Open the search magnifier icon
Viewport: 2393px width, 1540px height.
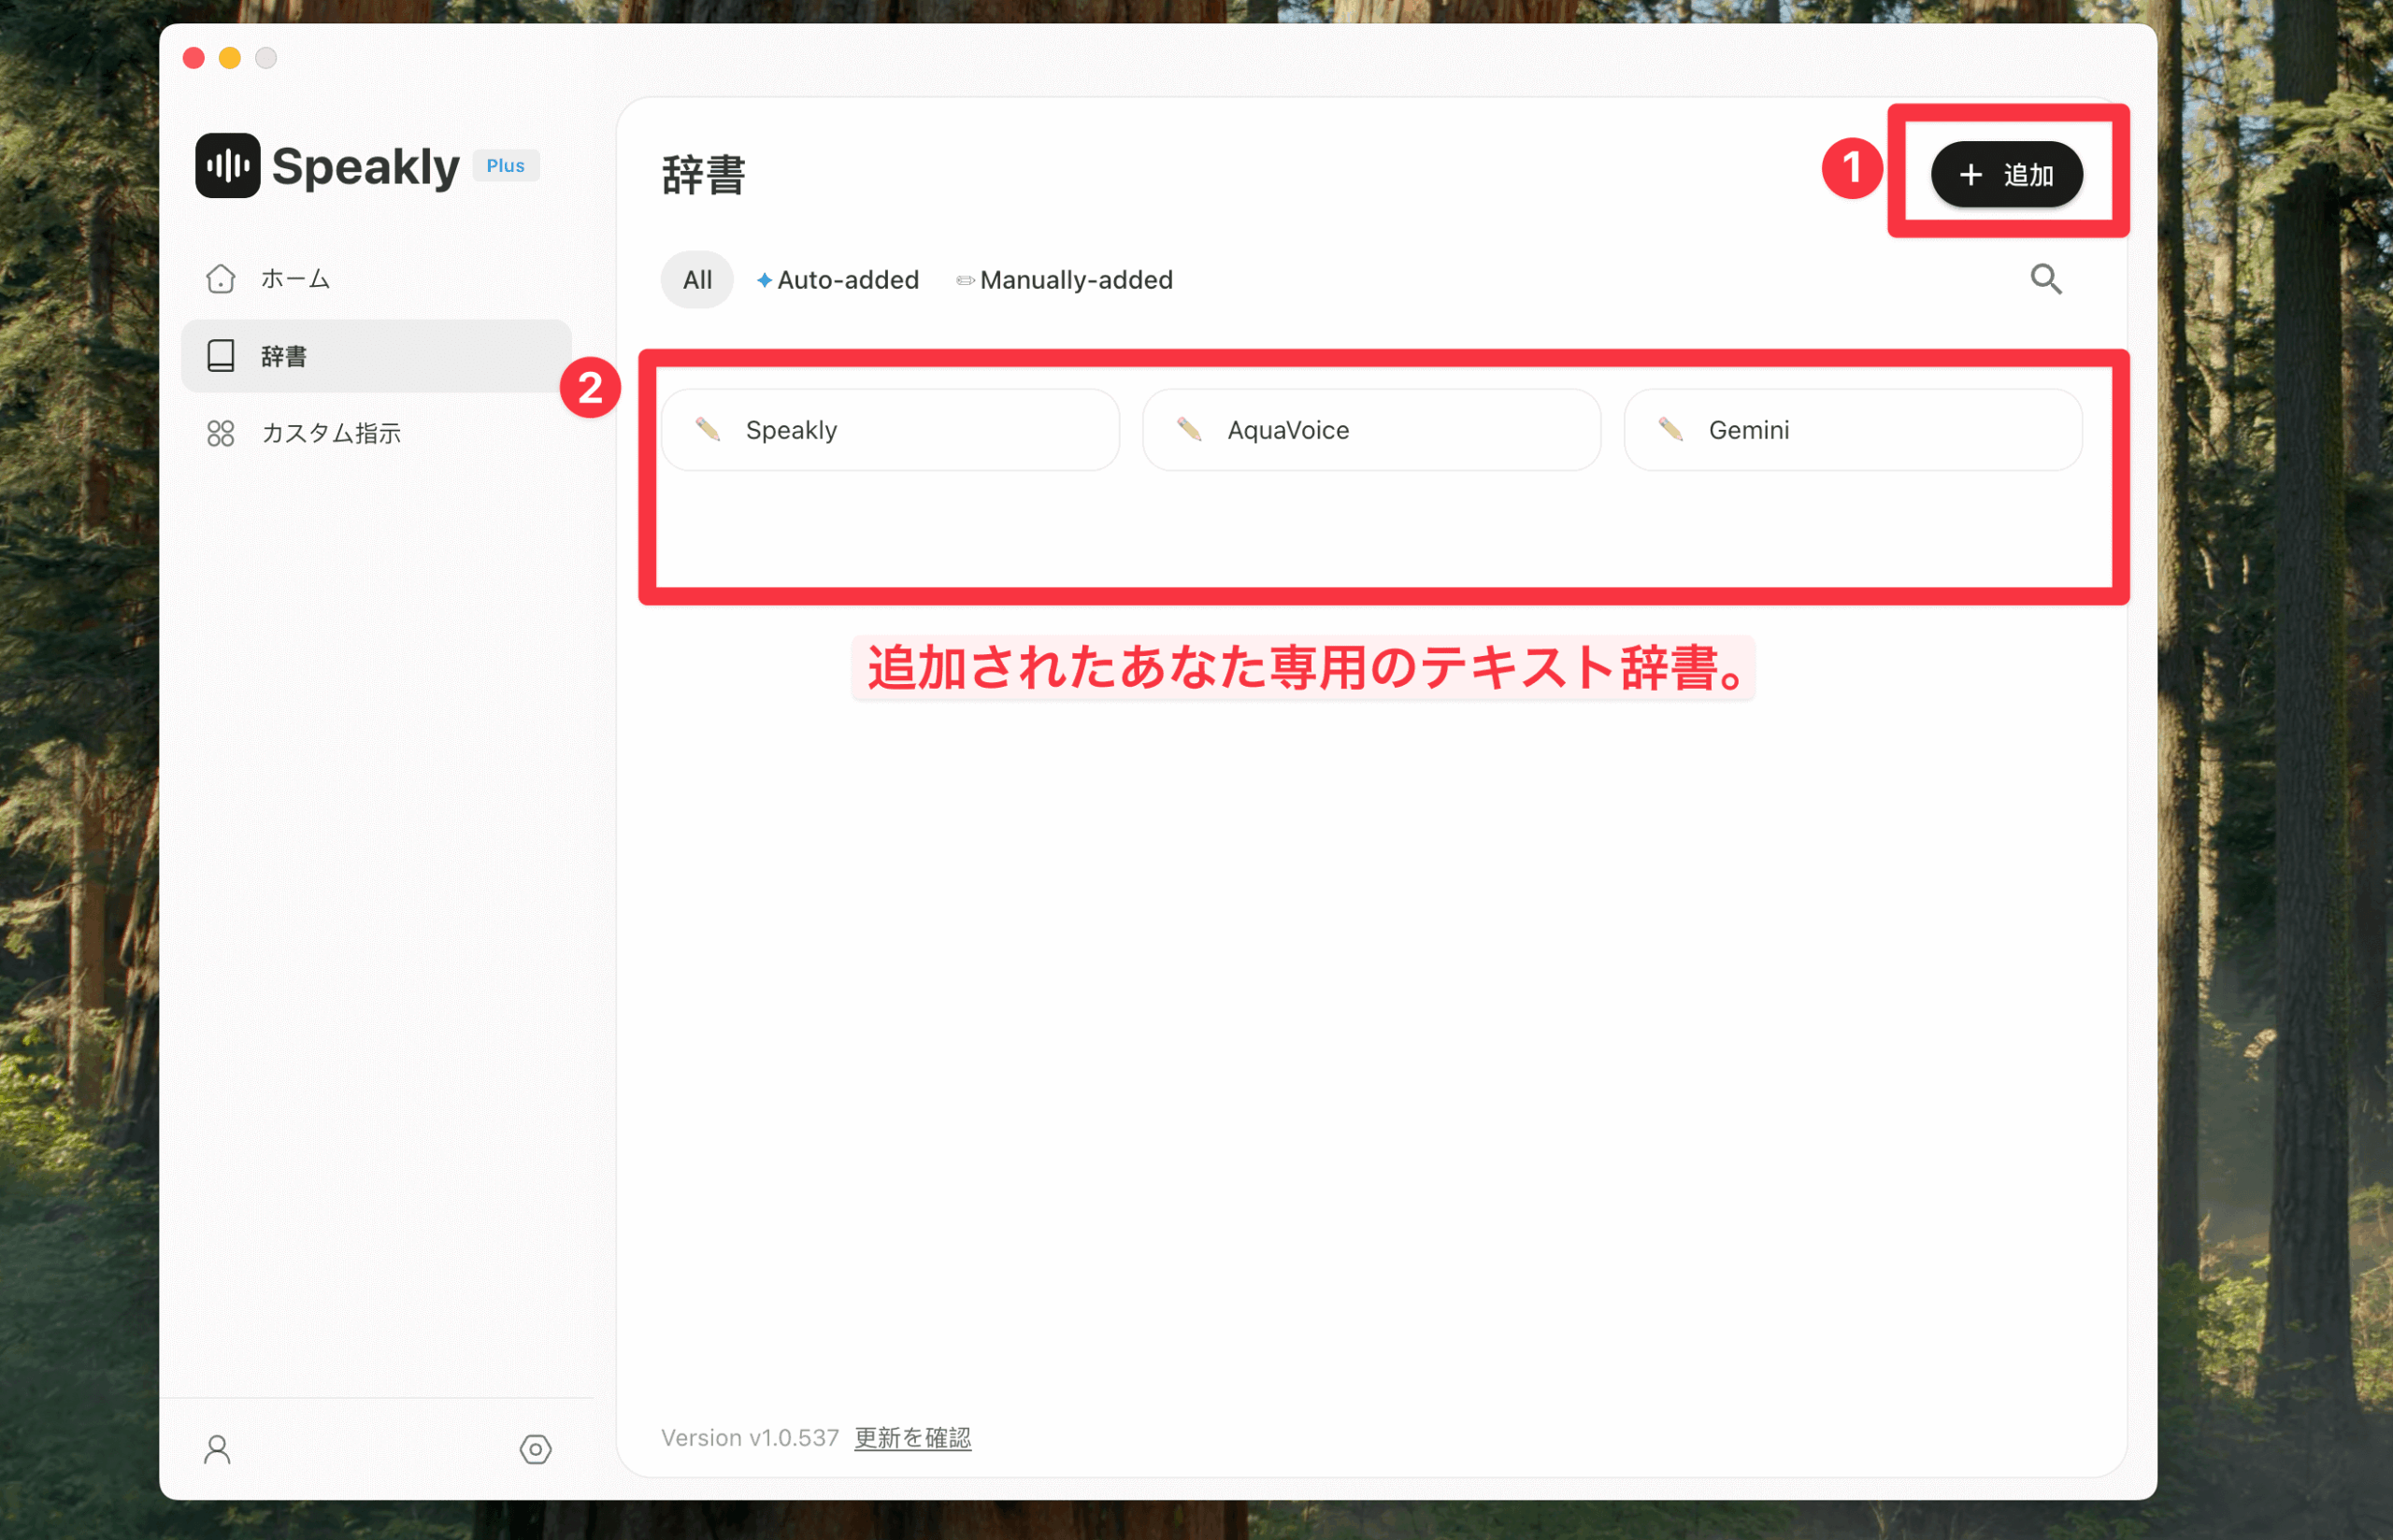tap(2045, 279)
